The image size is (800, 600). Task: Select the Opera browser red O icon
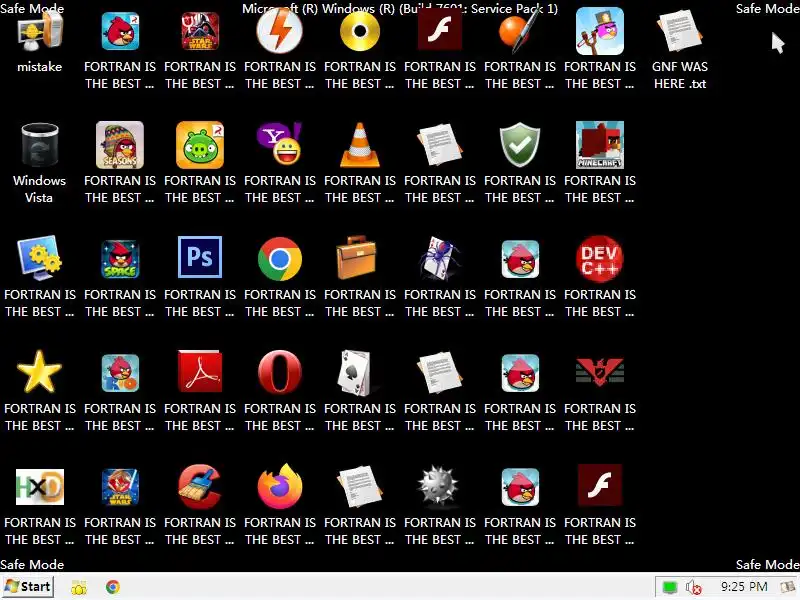click(x=280, y=372)
